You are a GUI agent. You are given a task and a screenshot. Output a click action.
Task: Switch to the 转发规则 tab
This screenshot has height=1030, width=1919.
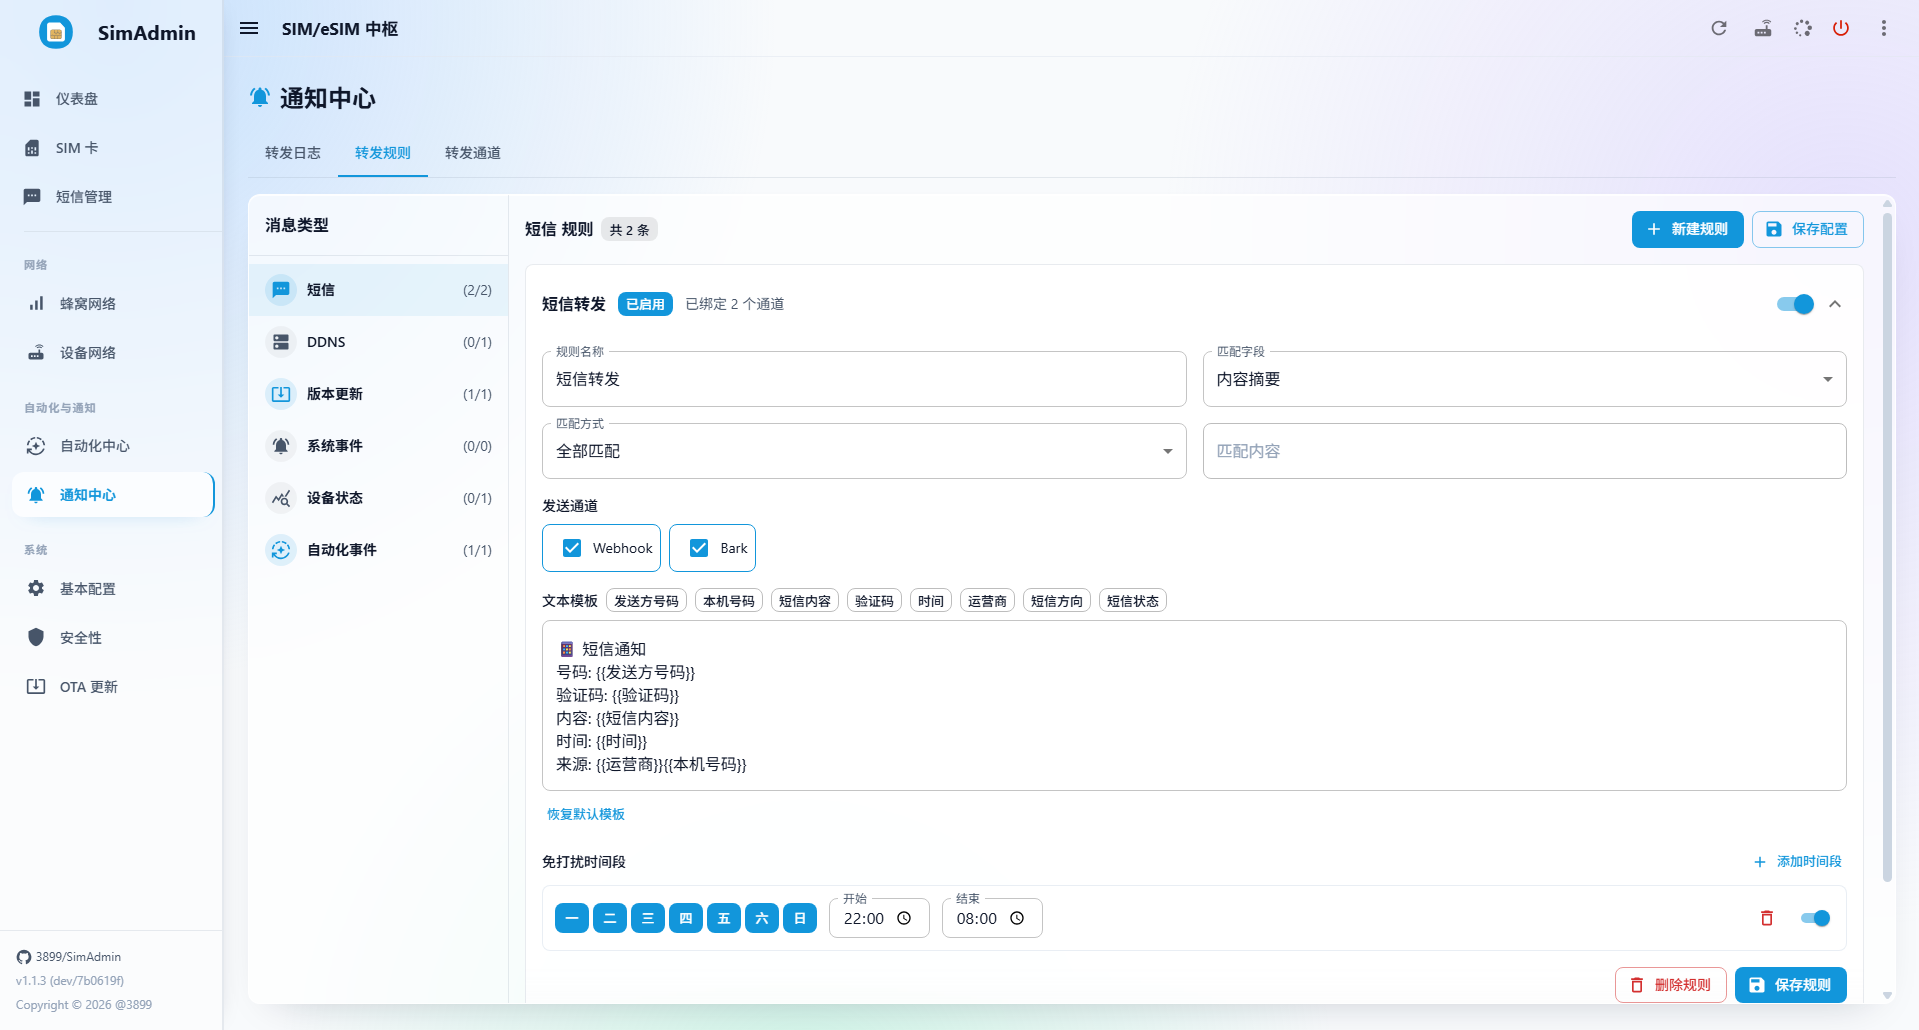[x=383, y=153]
